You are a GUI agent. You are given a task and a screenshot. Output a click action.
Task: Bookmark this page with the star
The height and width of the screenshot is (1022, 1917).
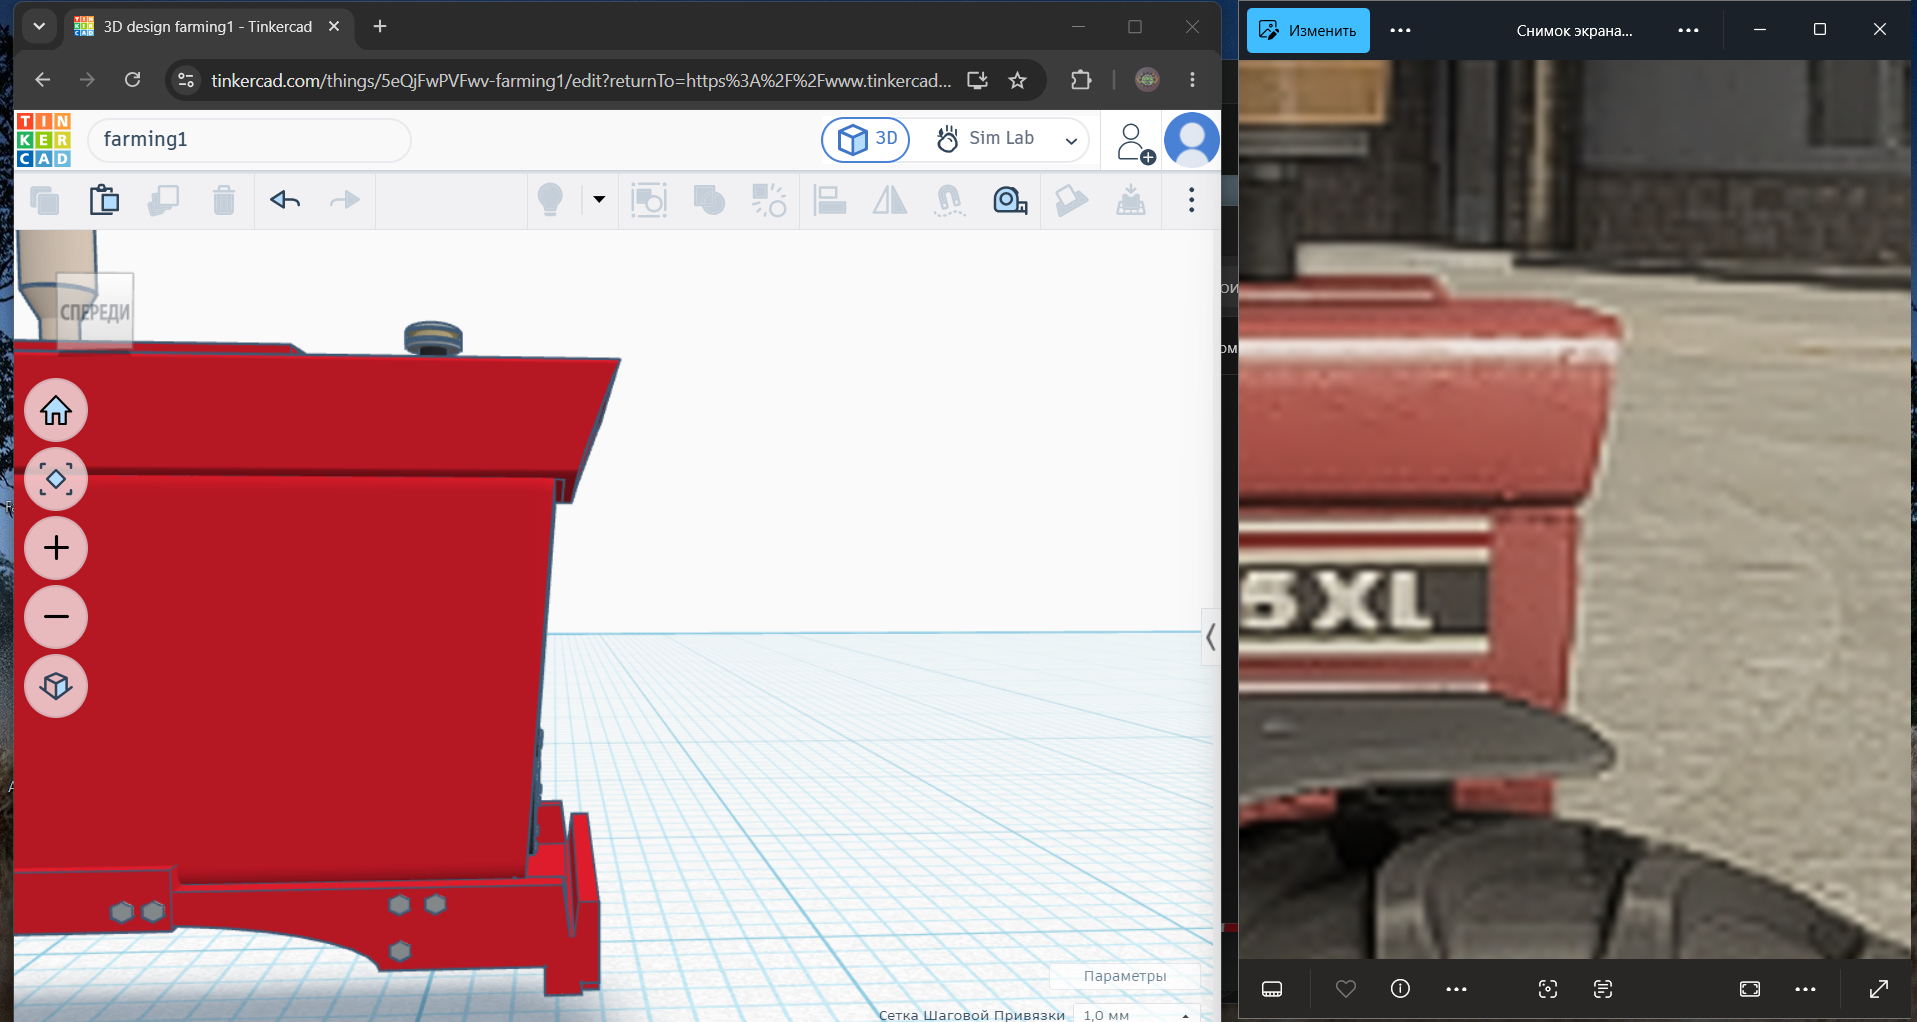click(1018, 80)
